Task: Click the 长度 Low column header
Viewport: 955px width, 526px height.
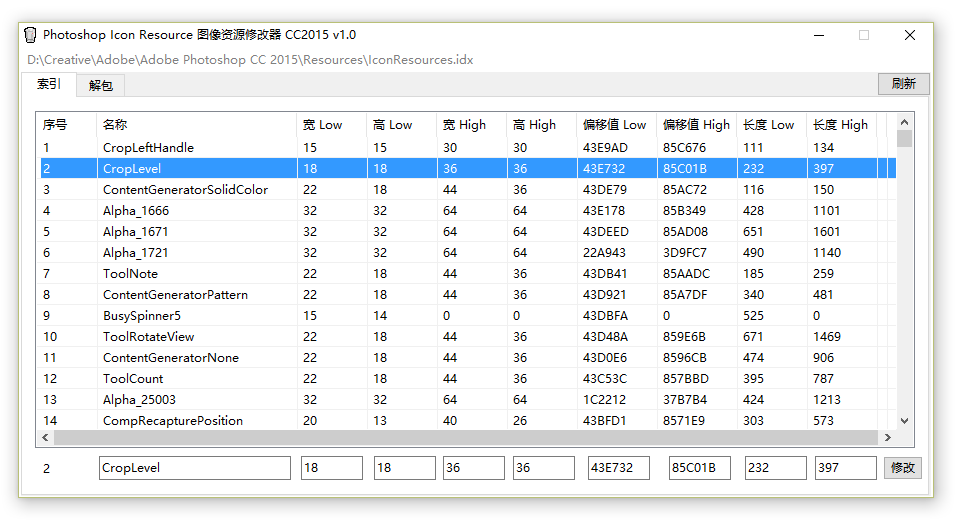Action: coord(772,125)
